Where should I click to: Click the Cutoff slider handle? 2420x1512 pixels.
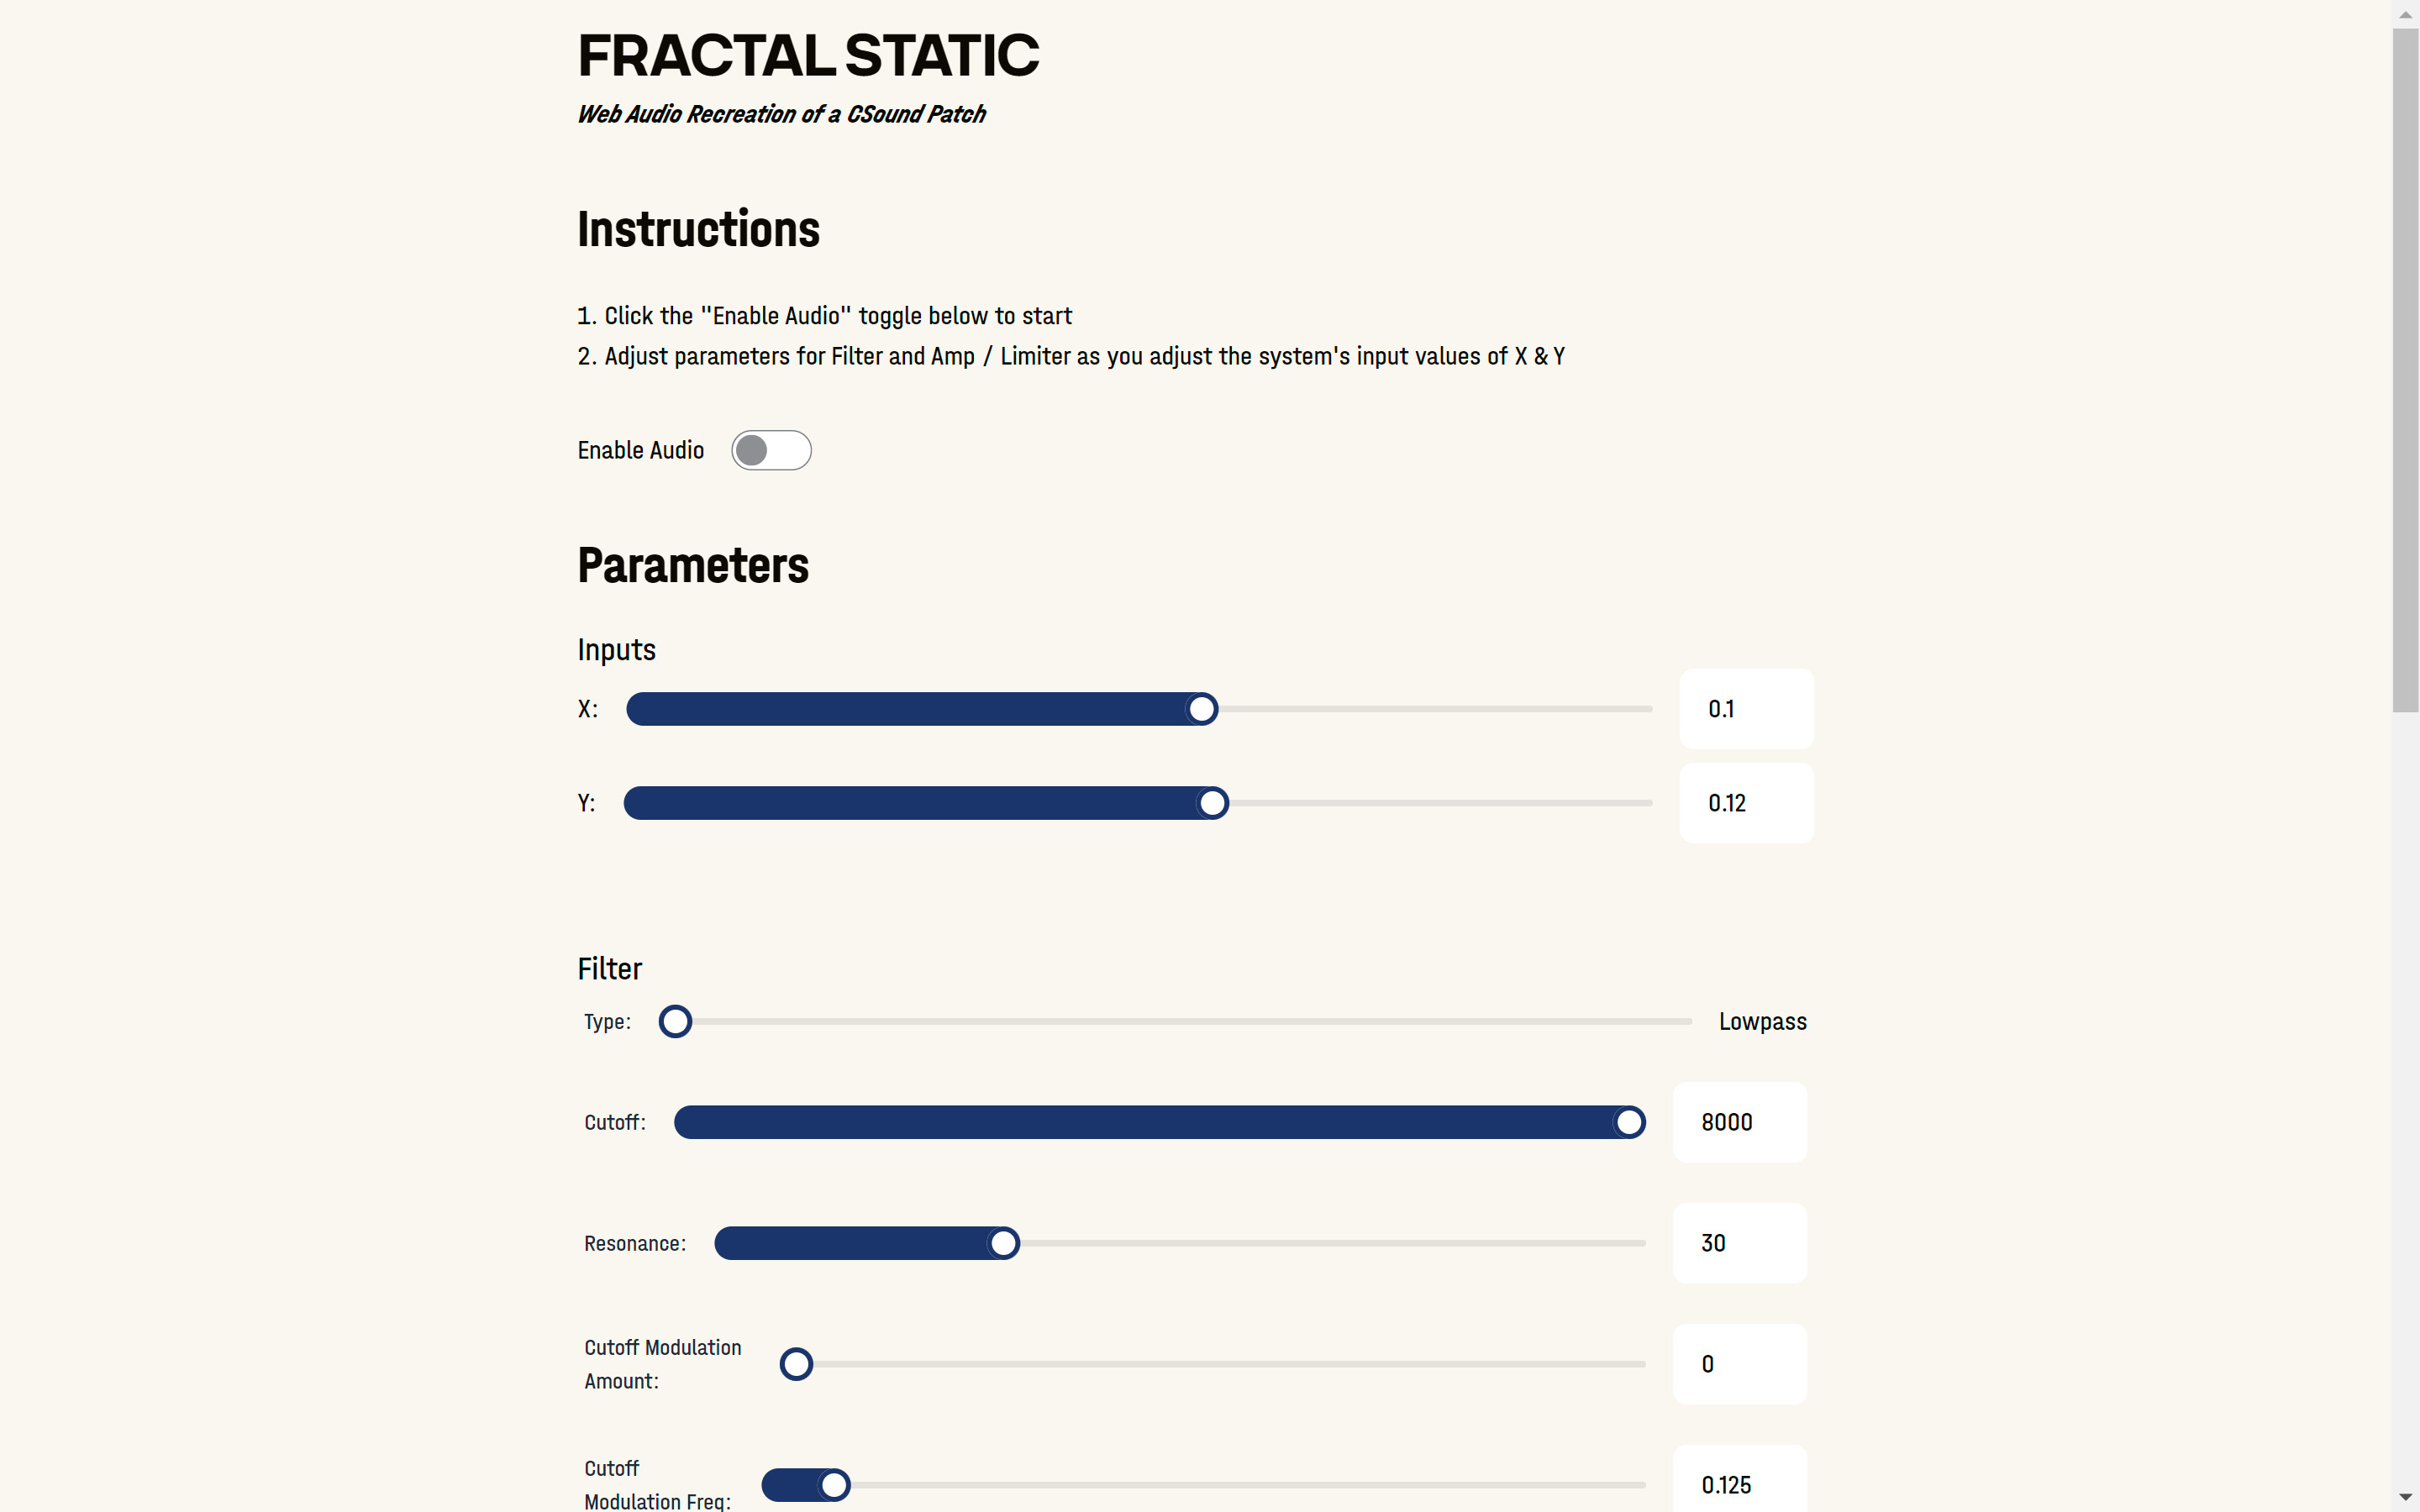click(1629, 1122)
